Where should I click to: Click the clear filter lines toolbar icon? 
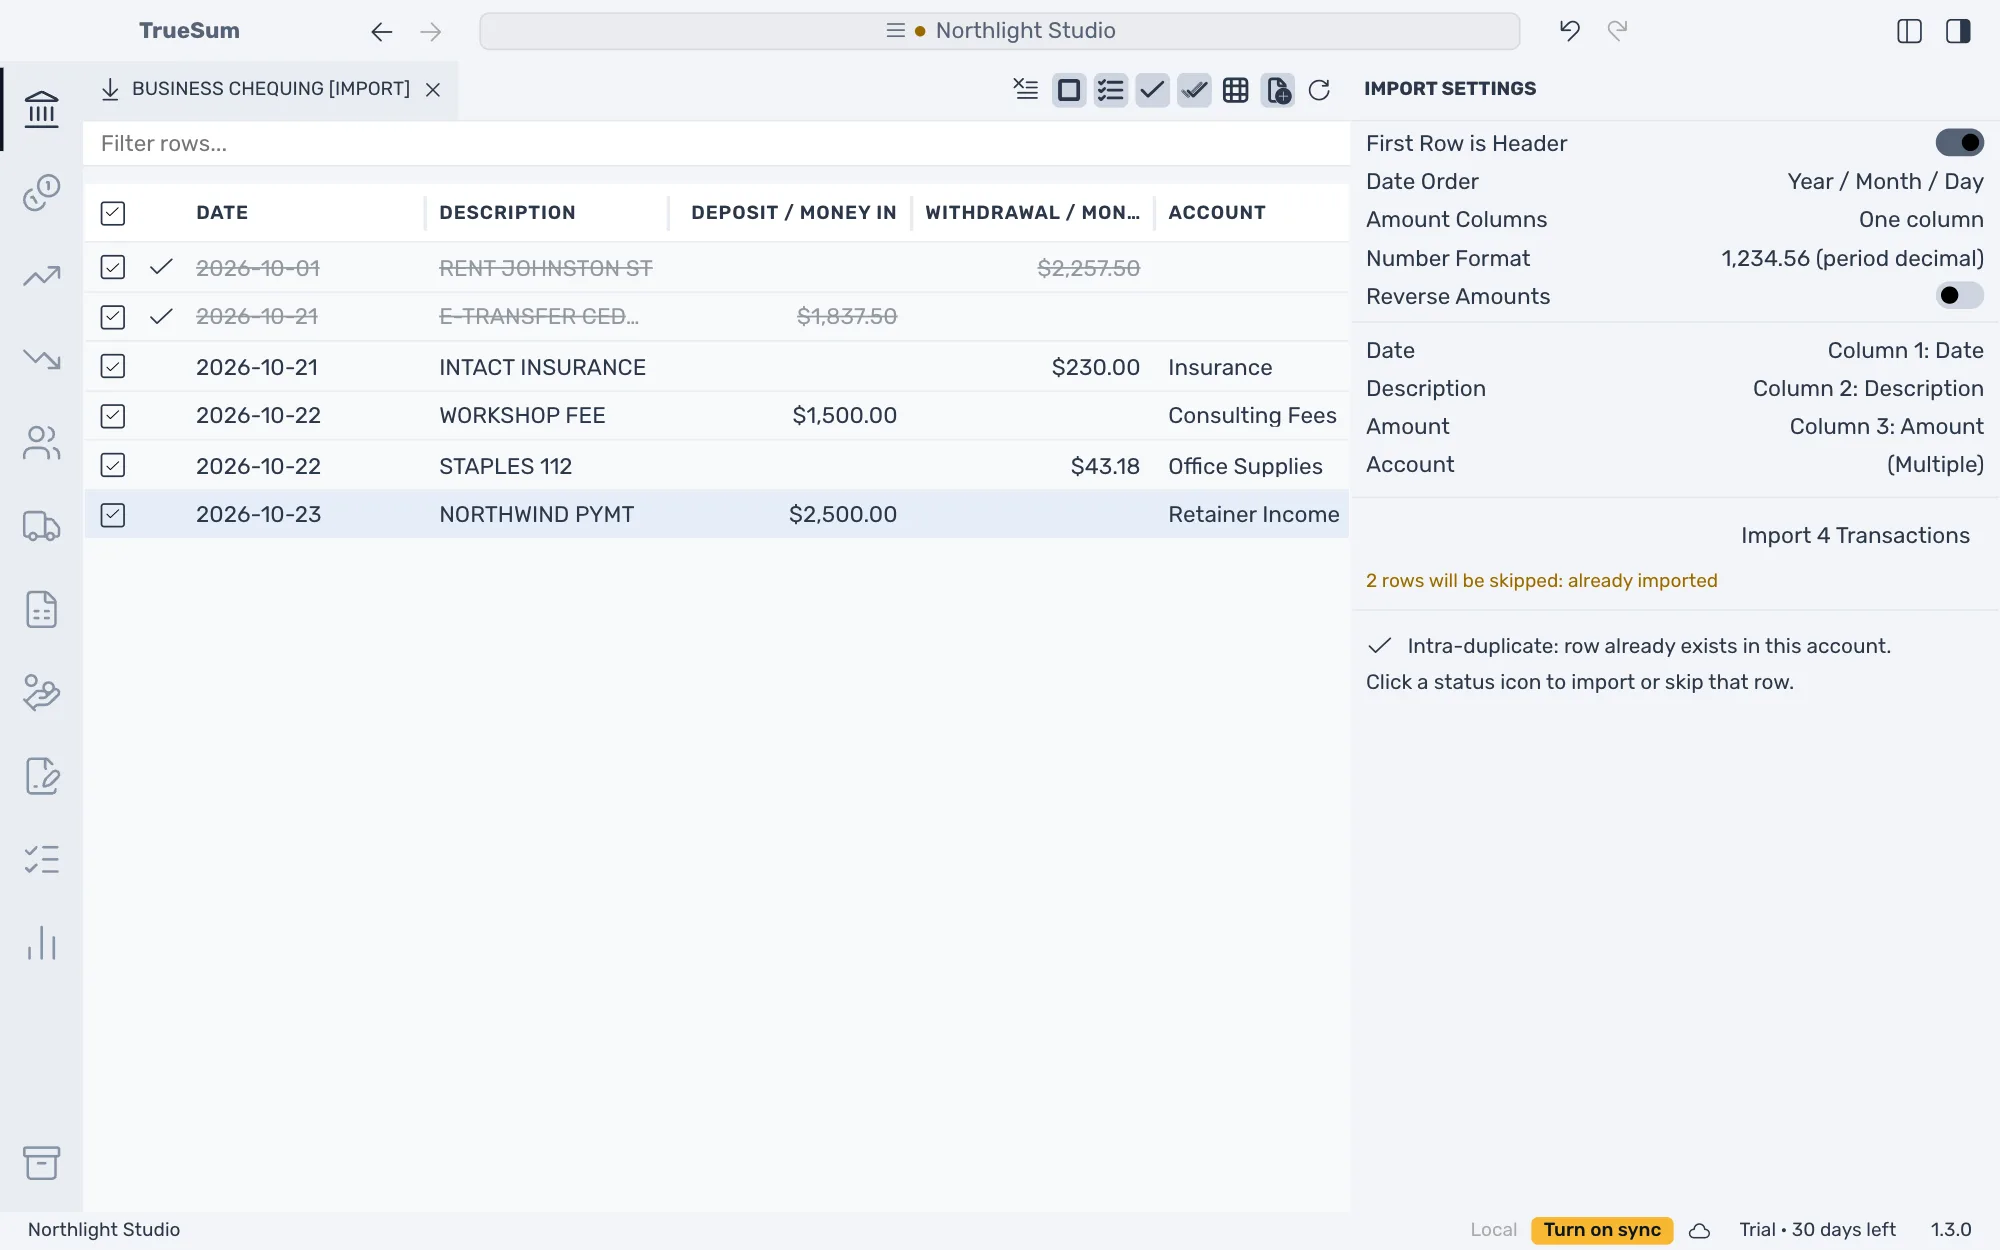click(1026, 89)
